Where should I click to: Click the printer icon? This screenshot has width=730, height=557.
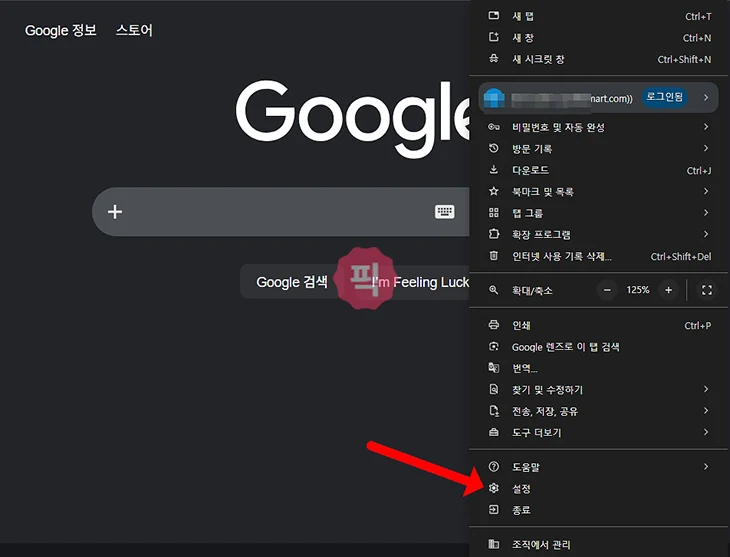pos(493,325)
